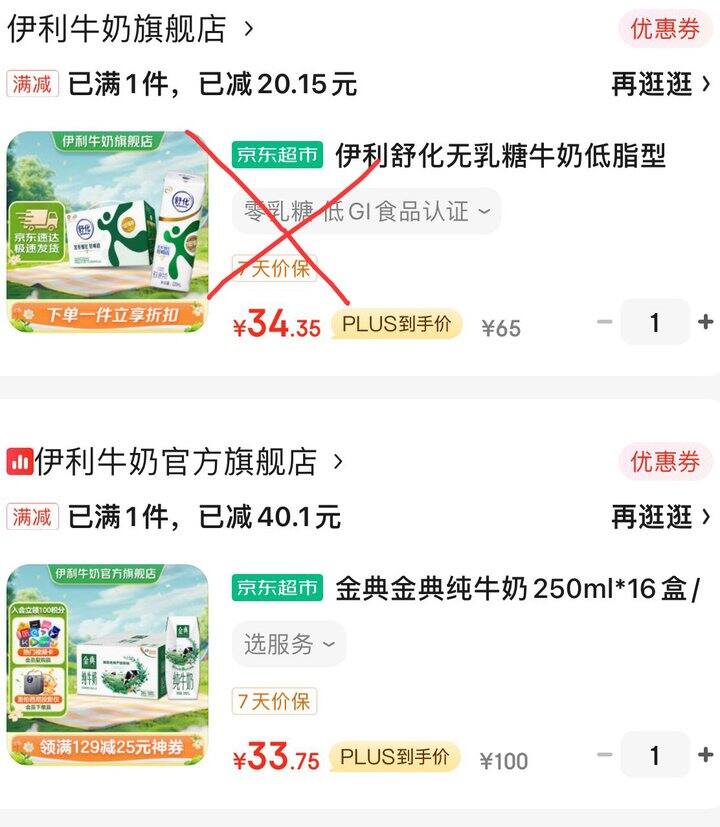
Task: Open 优惠券 for 伊利牛奶官方旗舰店
Action: point(665,462)
